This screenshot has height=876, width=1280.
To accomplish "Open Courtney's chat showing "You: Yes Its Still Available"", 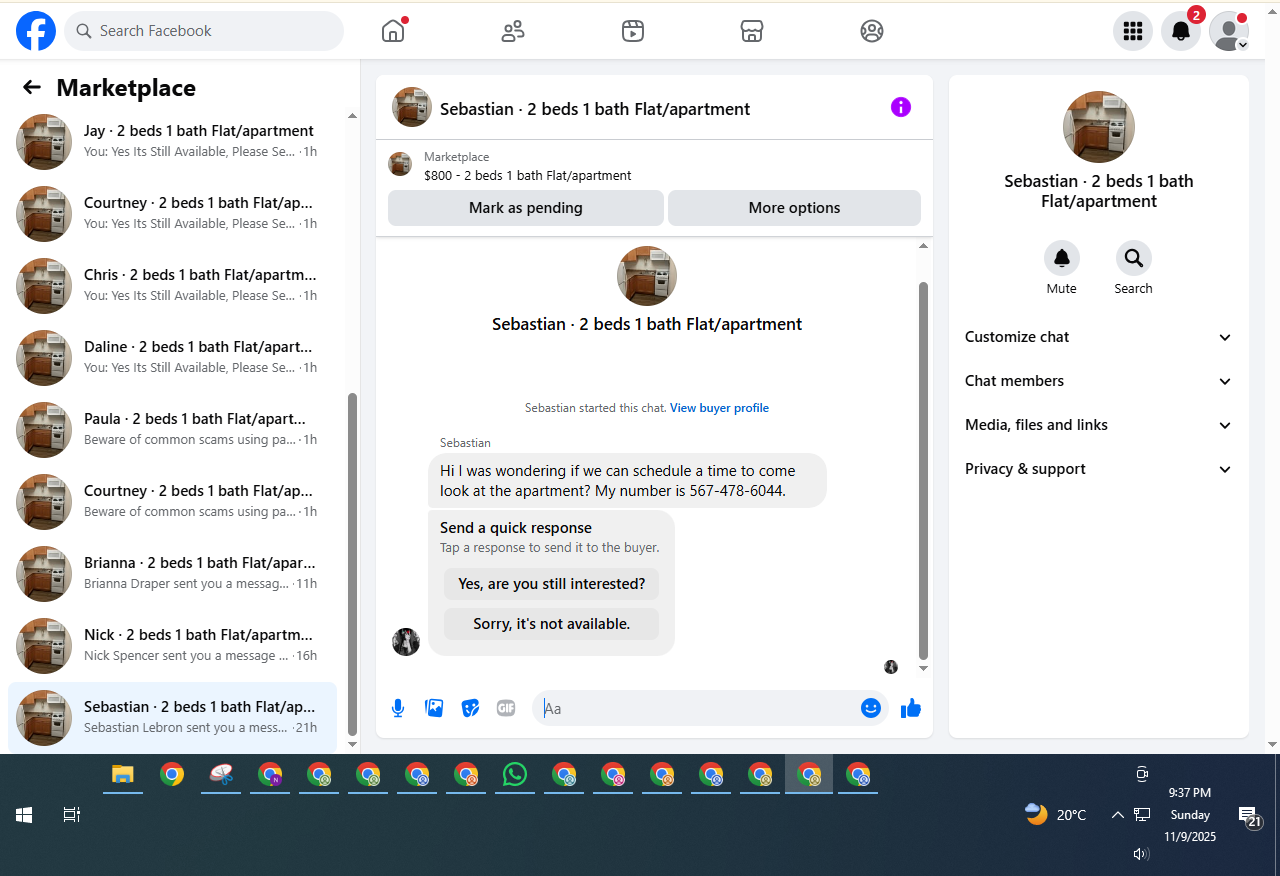I will (172, 214).
